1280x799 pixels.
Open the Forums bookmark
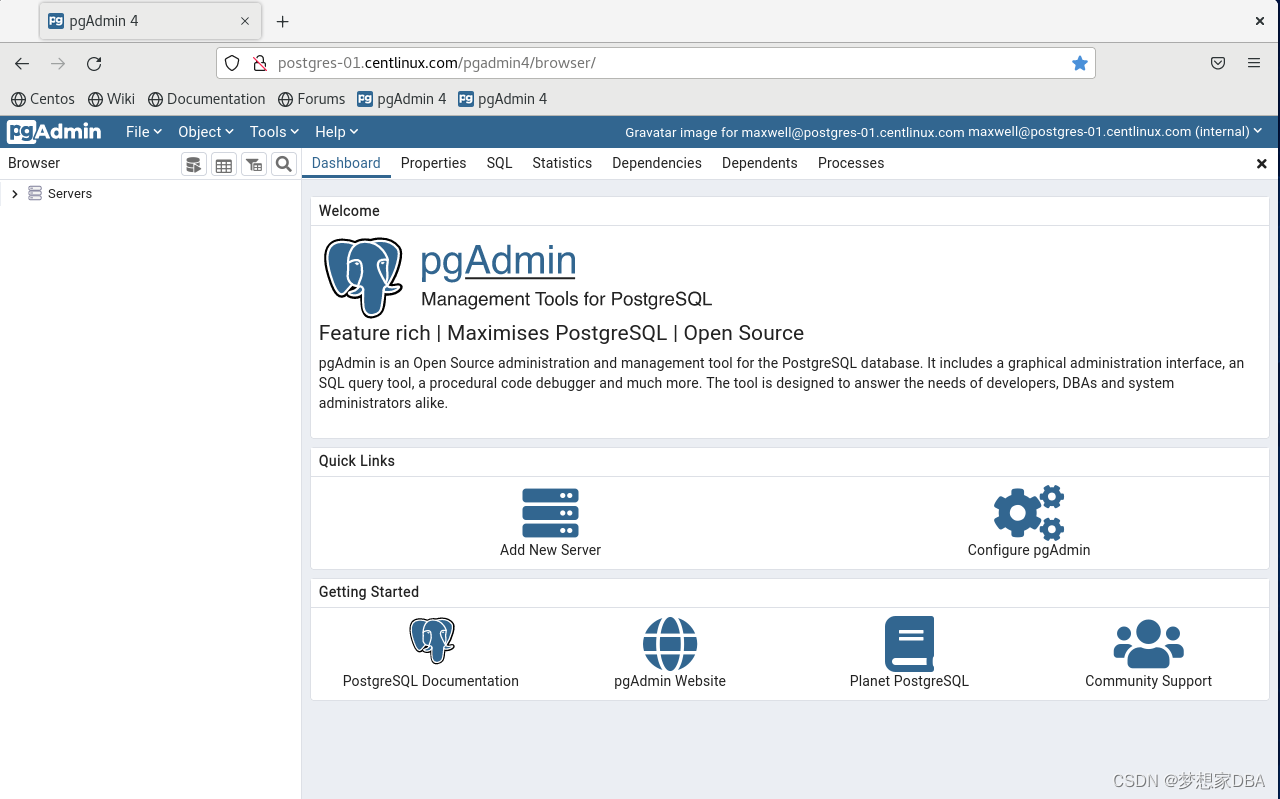click(x=311, y=99)
